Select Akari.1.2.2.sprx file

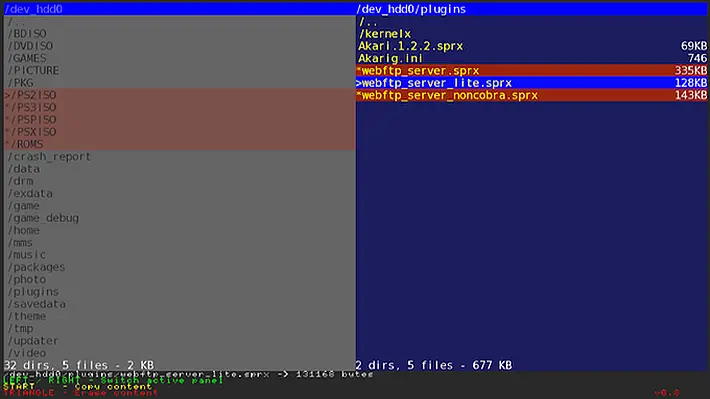[x=532, y=46]
